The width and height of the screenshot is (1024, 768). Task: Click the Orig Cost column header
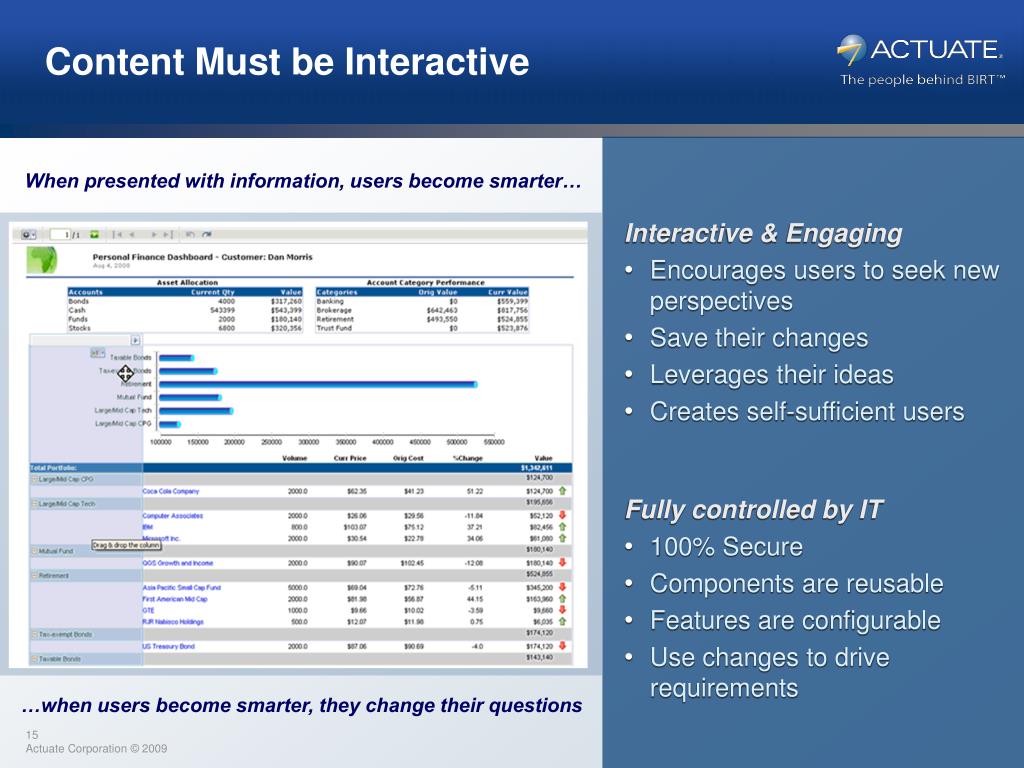(408, 458)
